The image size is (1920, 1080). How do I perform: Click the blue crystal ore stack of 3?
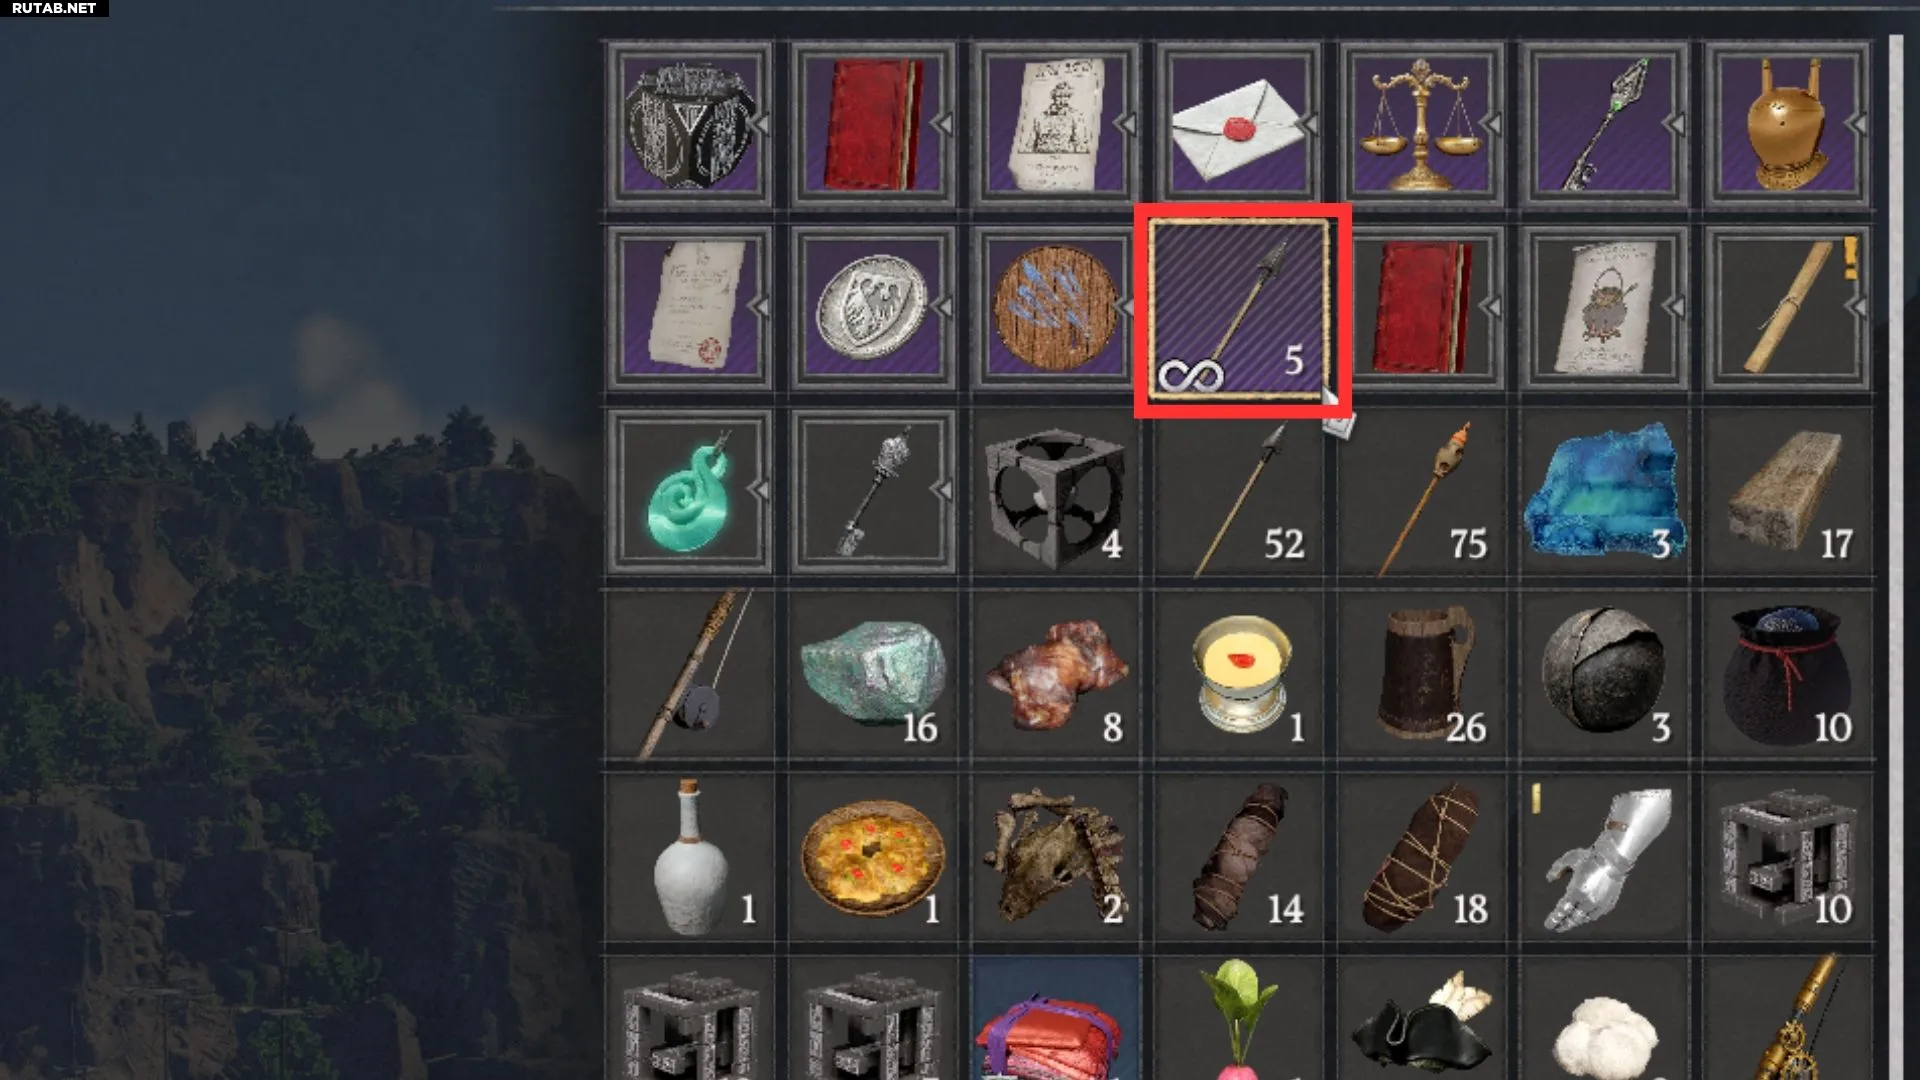tap(1604, 491)
